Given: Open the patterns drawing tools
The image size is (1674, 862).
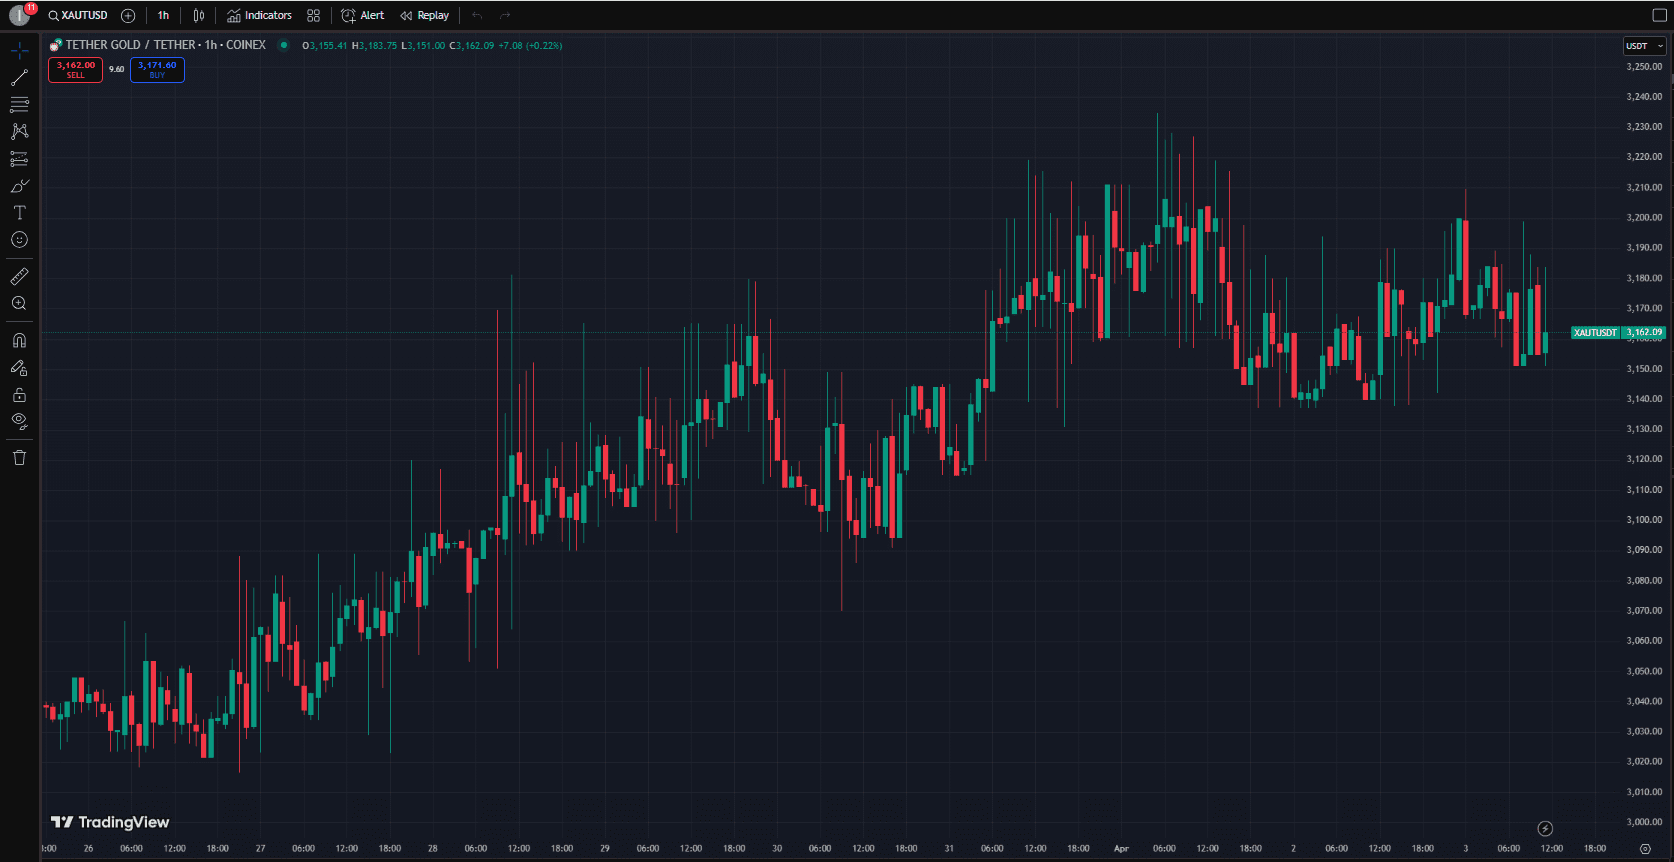Looking at the screenshot, I should [x=19, y=131].
